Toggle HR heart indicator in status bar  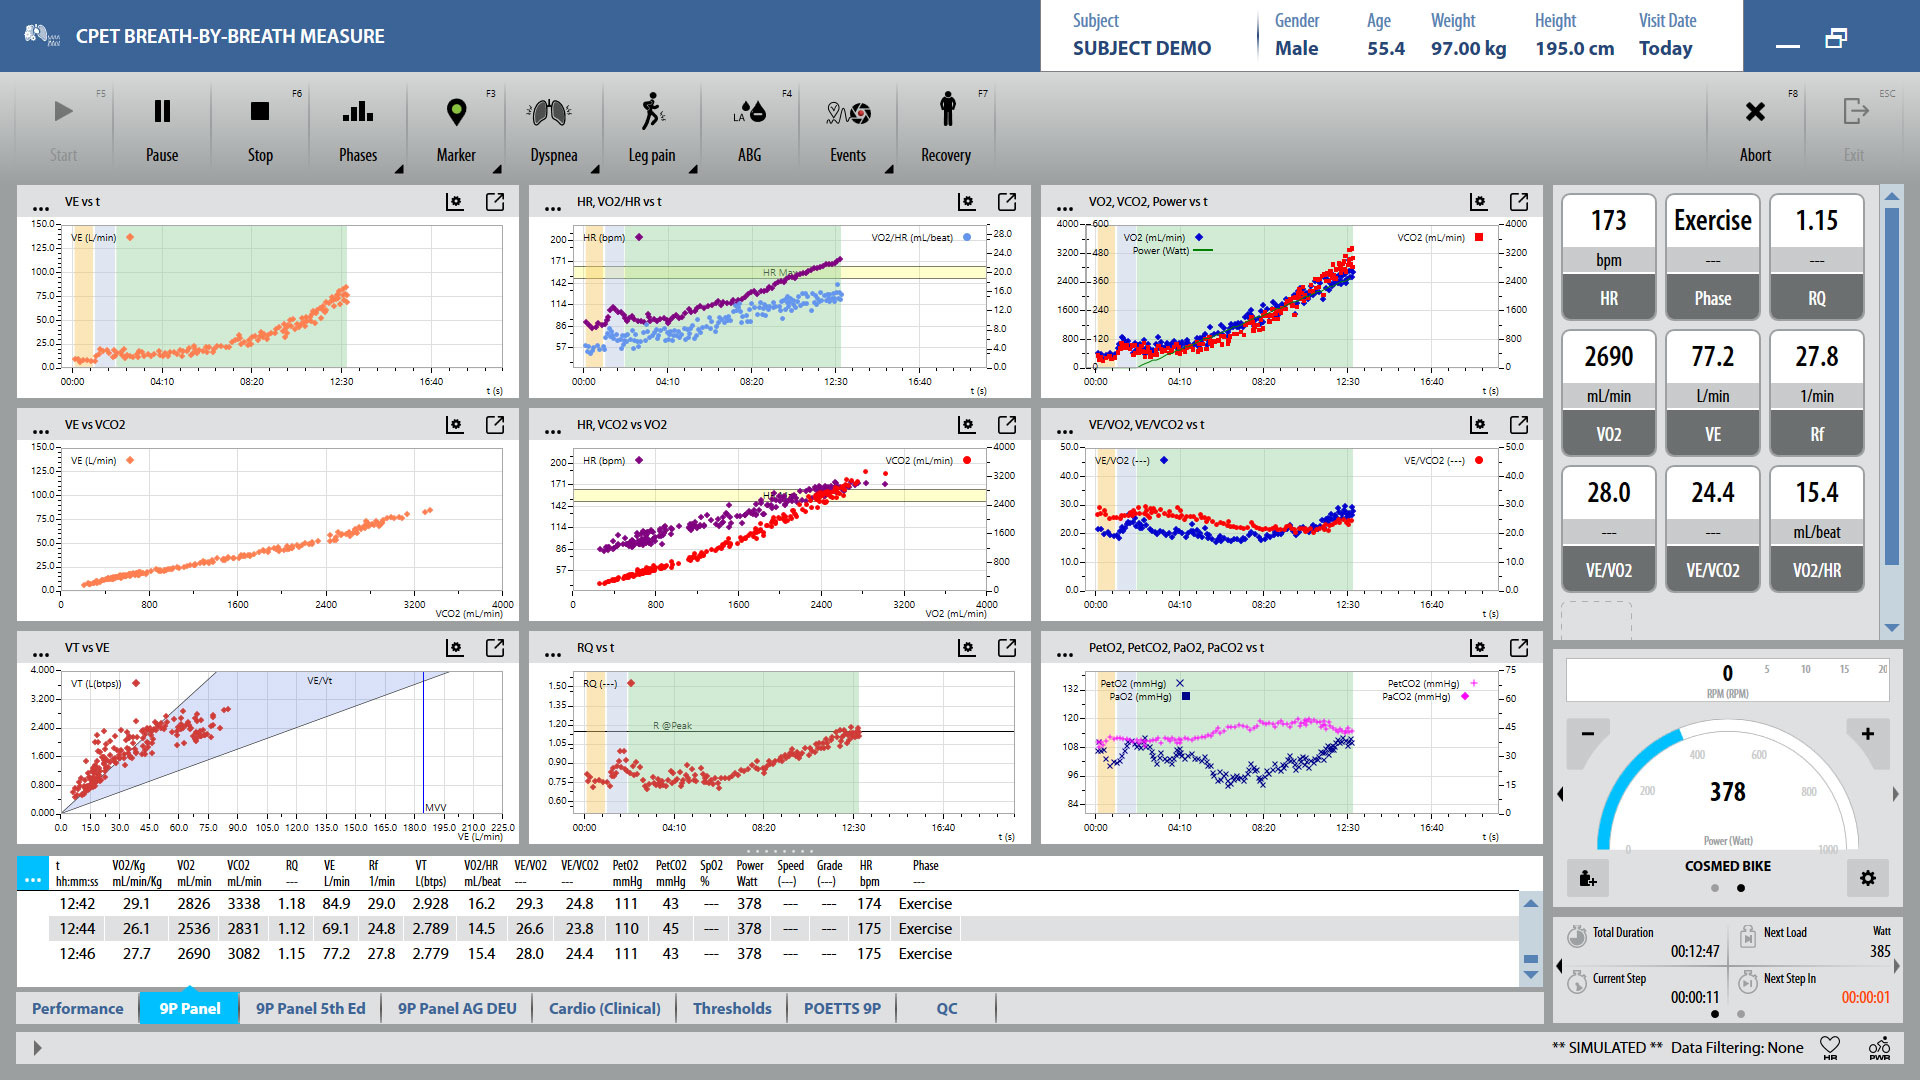tap(1829, 1047)
